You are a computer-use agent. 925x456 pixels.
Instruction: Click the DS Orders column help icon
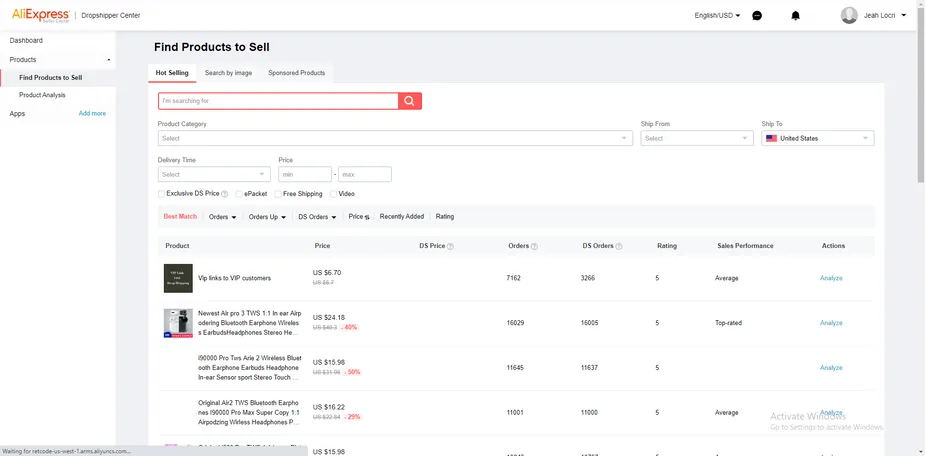coord(619,246)
